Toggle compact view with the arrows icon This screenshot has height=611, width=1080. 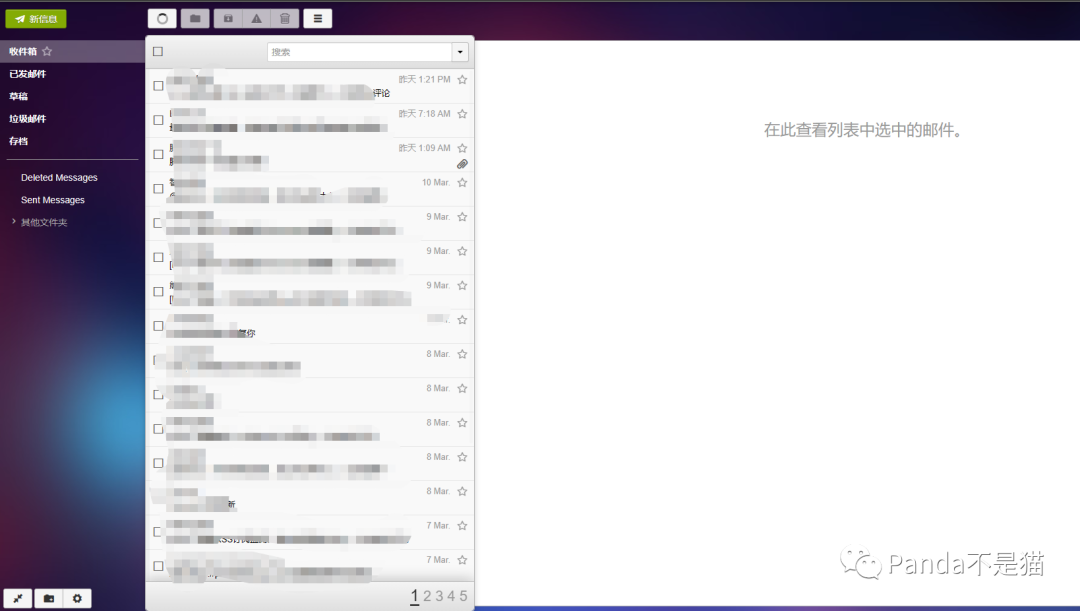pos(19,597)
